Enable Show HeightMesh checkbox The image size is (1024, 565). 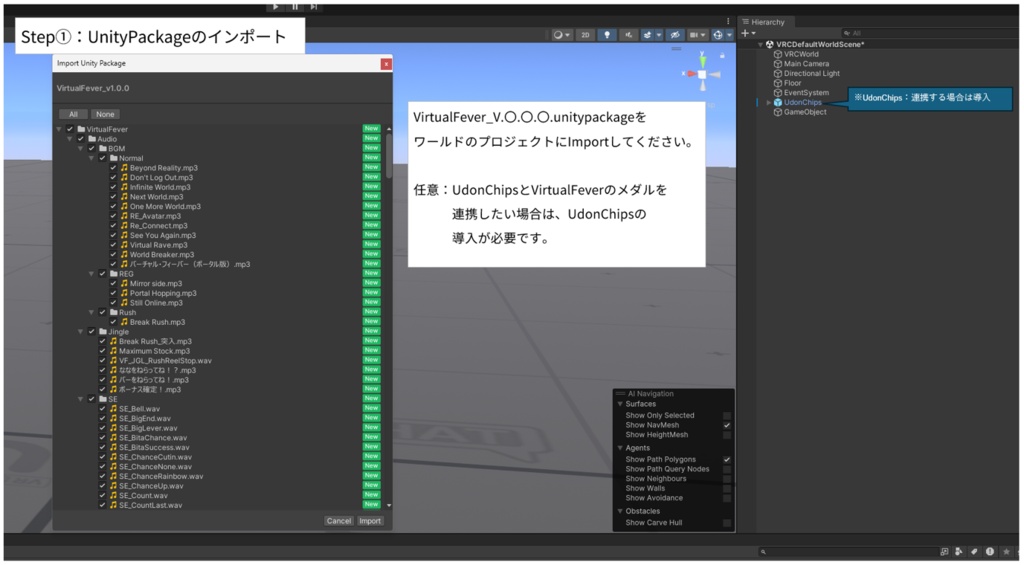pos(727,435)
